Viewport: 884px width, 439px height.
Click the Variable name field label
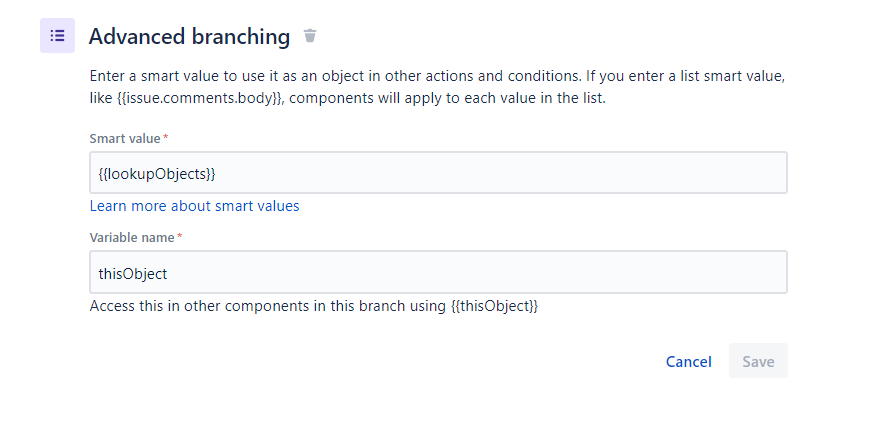pyautogui.click(x=131, y=238)
